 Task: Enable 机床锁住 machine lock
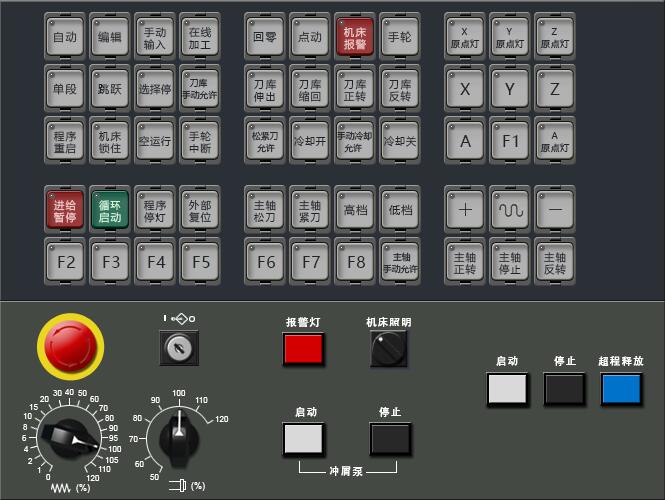tap(110, 140)
